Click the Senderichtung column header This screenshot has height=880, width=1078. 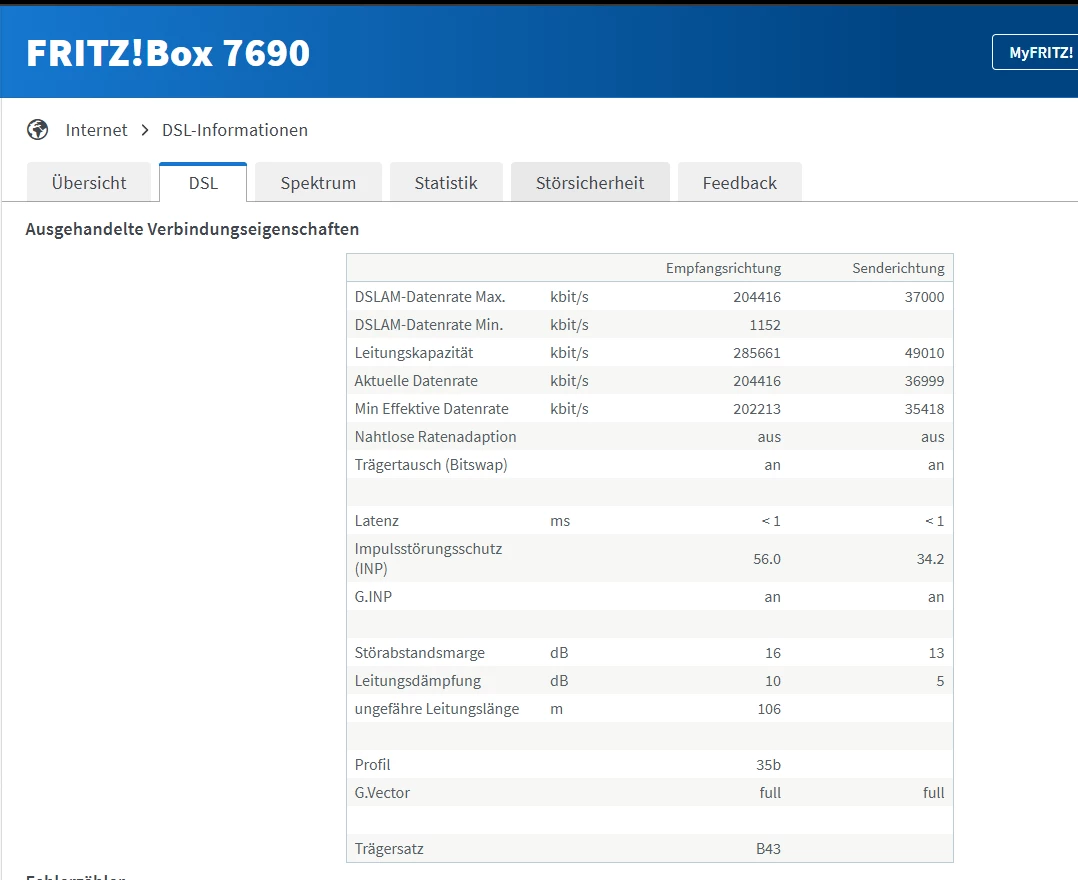899,268
